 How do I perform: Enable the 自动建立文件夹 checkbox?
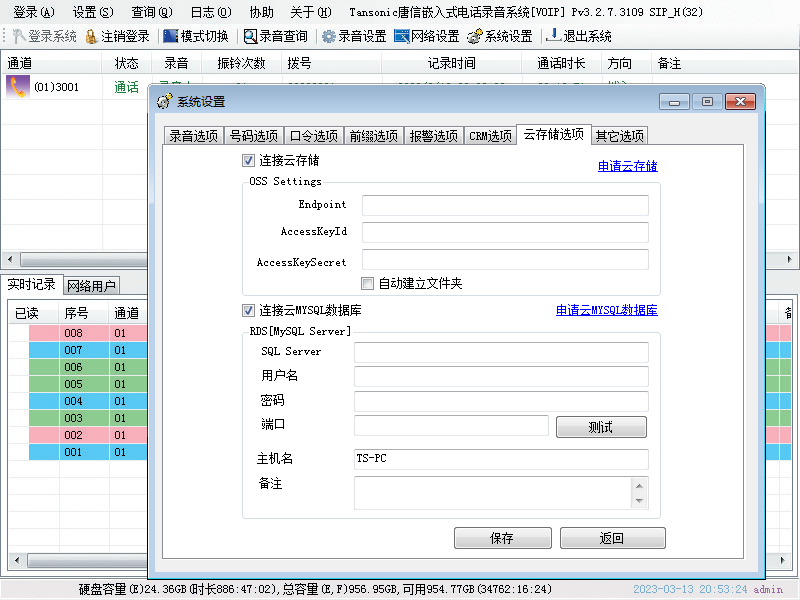pos(367,283)
